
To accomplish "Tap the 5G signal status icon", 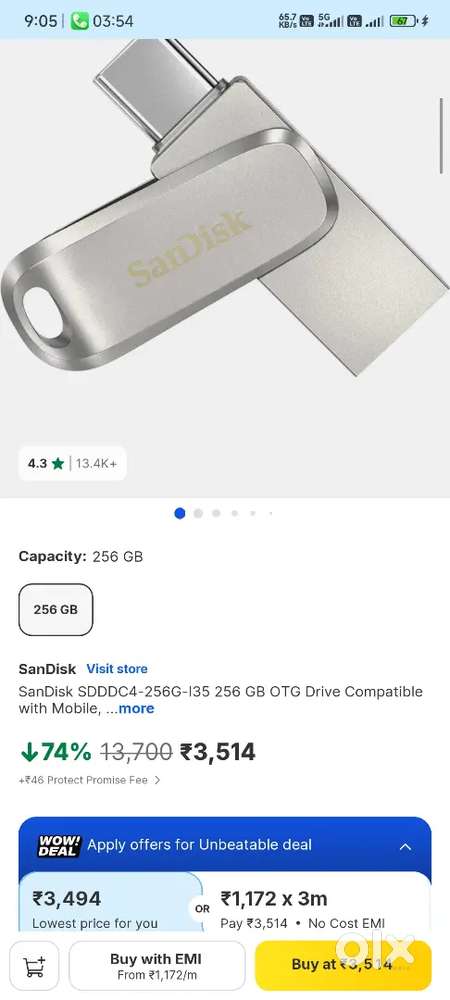I will [x=328, y=21].
